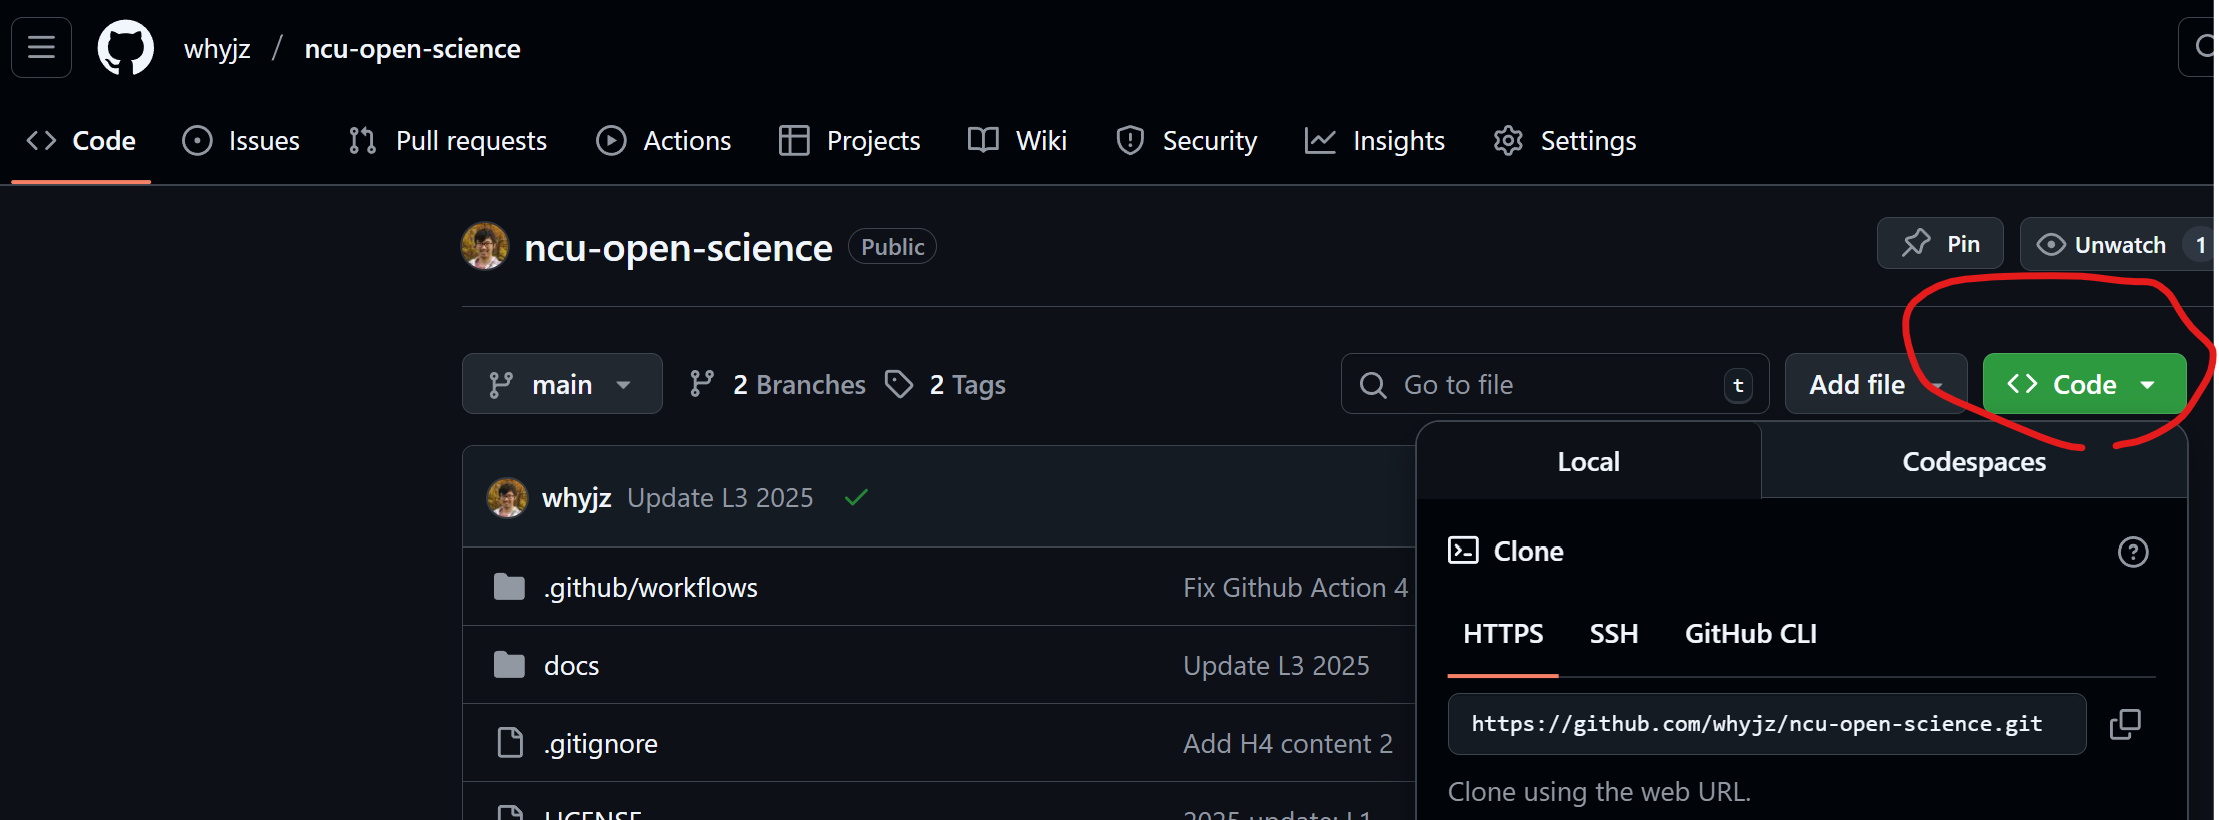Open the Issues tab
The height and width of the screenshot is (820, 2219).
coord(241,140)
